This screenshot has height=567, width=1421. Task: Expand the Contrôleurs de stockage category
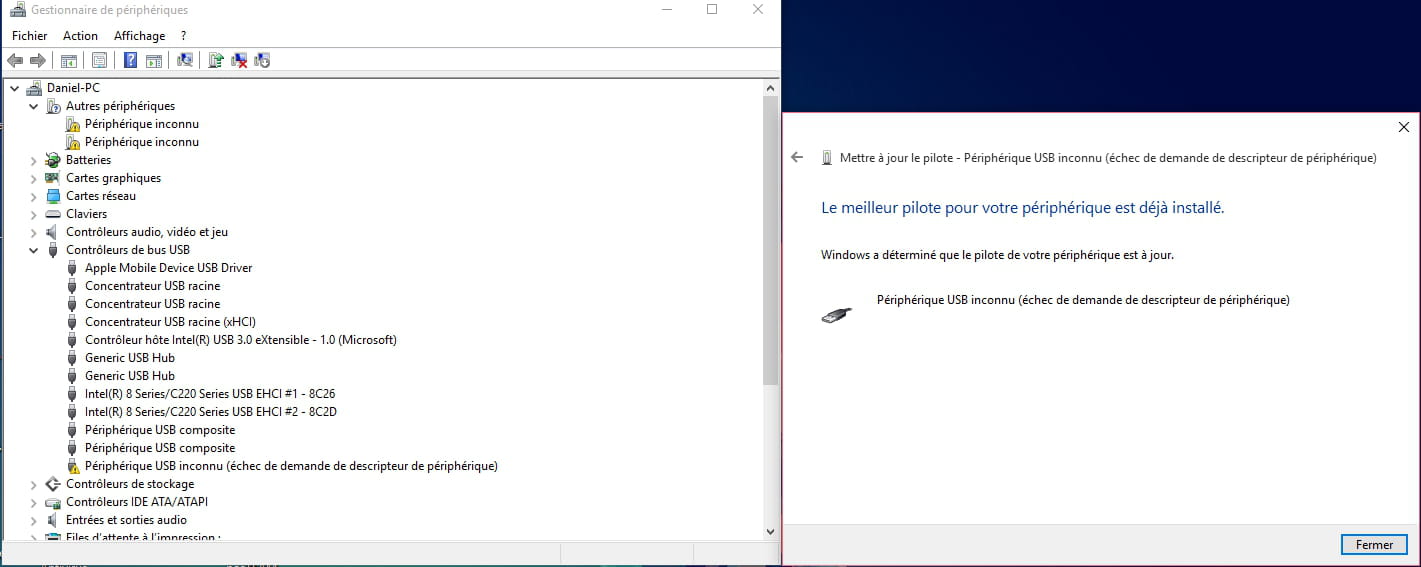point(34,484)
